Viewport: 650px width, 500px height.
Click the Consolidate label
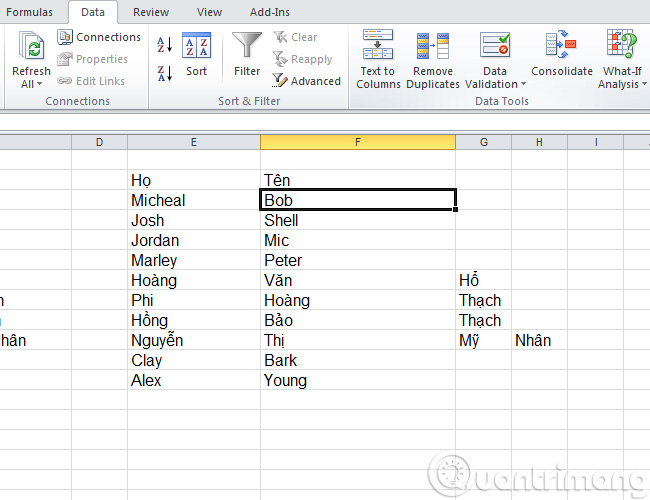[562, 71]
